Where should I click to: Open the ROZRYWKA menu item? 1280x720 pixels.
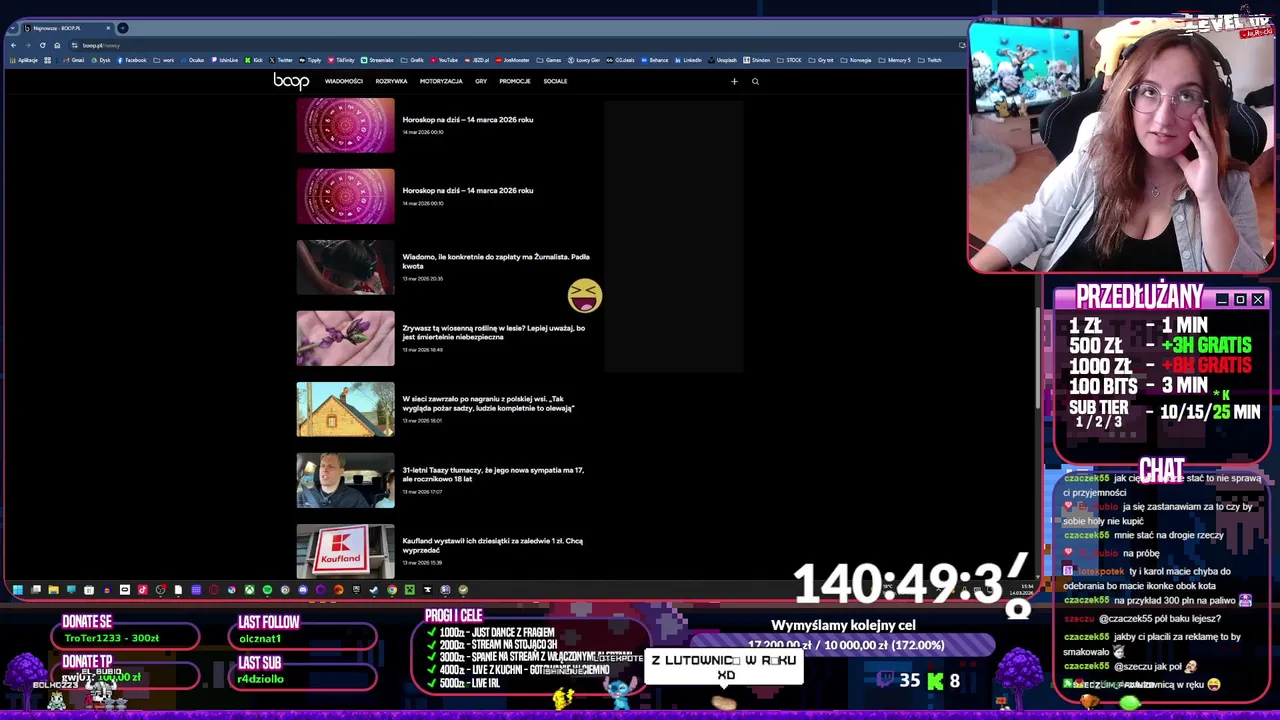391,81
